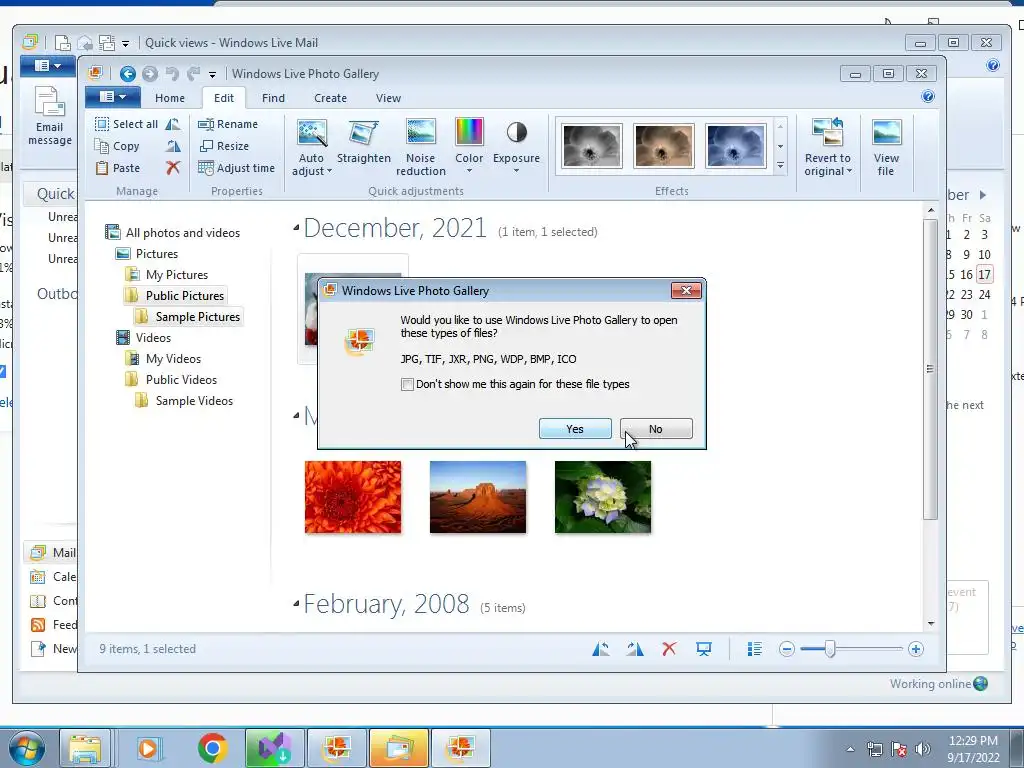This screenshot has width=1024, height=768.
Task: Expand the Photo Gallery quick access toolbar dropdown
Action: pyautogui.click(x=212, y=74)
